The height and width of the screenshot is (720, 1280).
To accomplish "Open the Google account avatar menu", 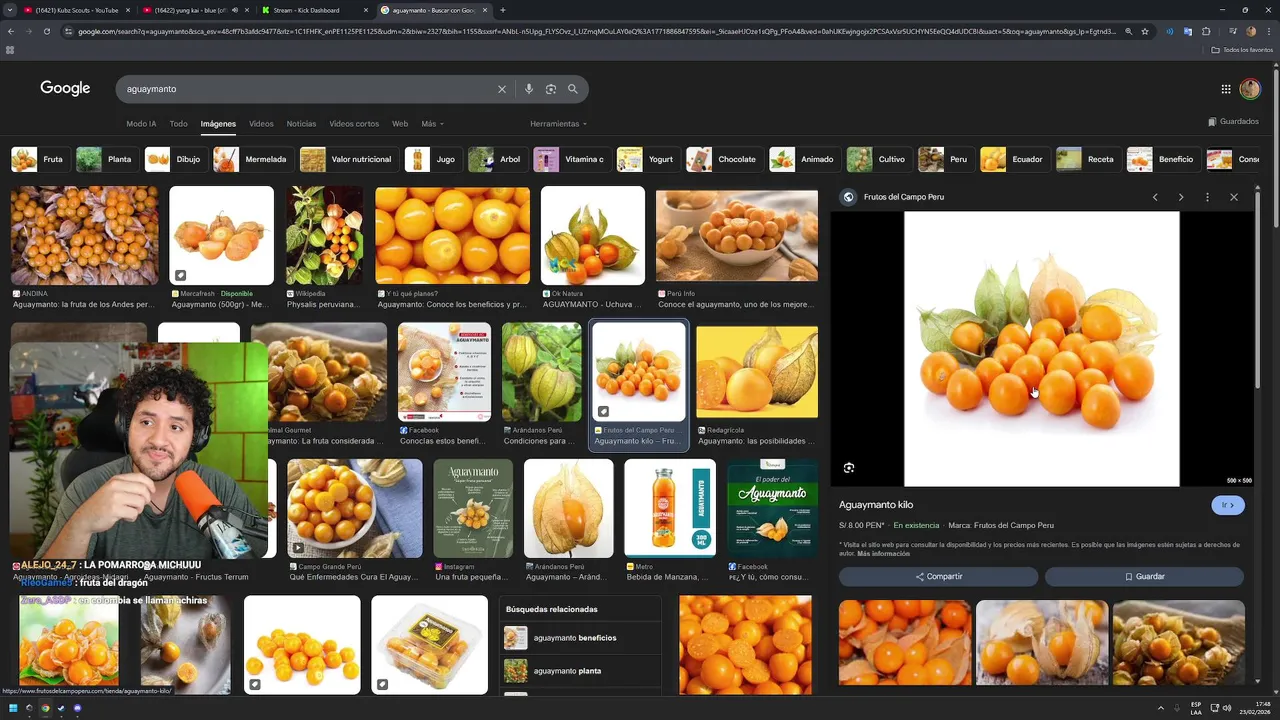I will pyautogui.click(x=1250, y=89).
